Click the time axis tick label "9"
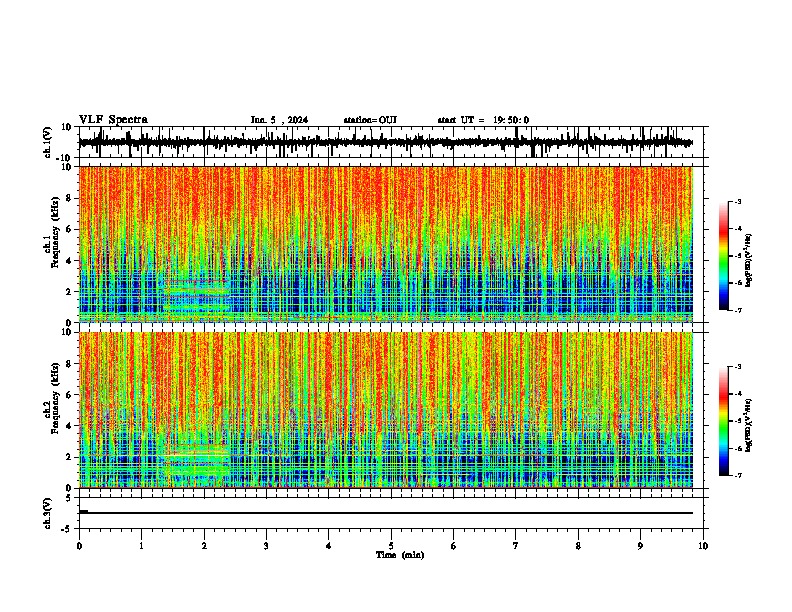This screenshot has height=612, width=792. tap(640, 546)
